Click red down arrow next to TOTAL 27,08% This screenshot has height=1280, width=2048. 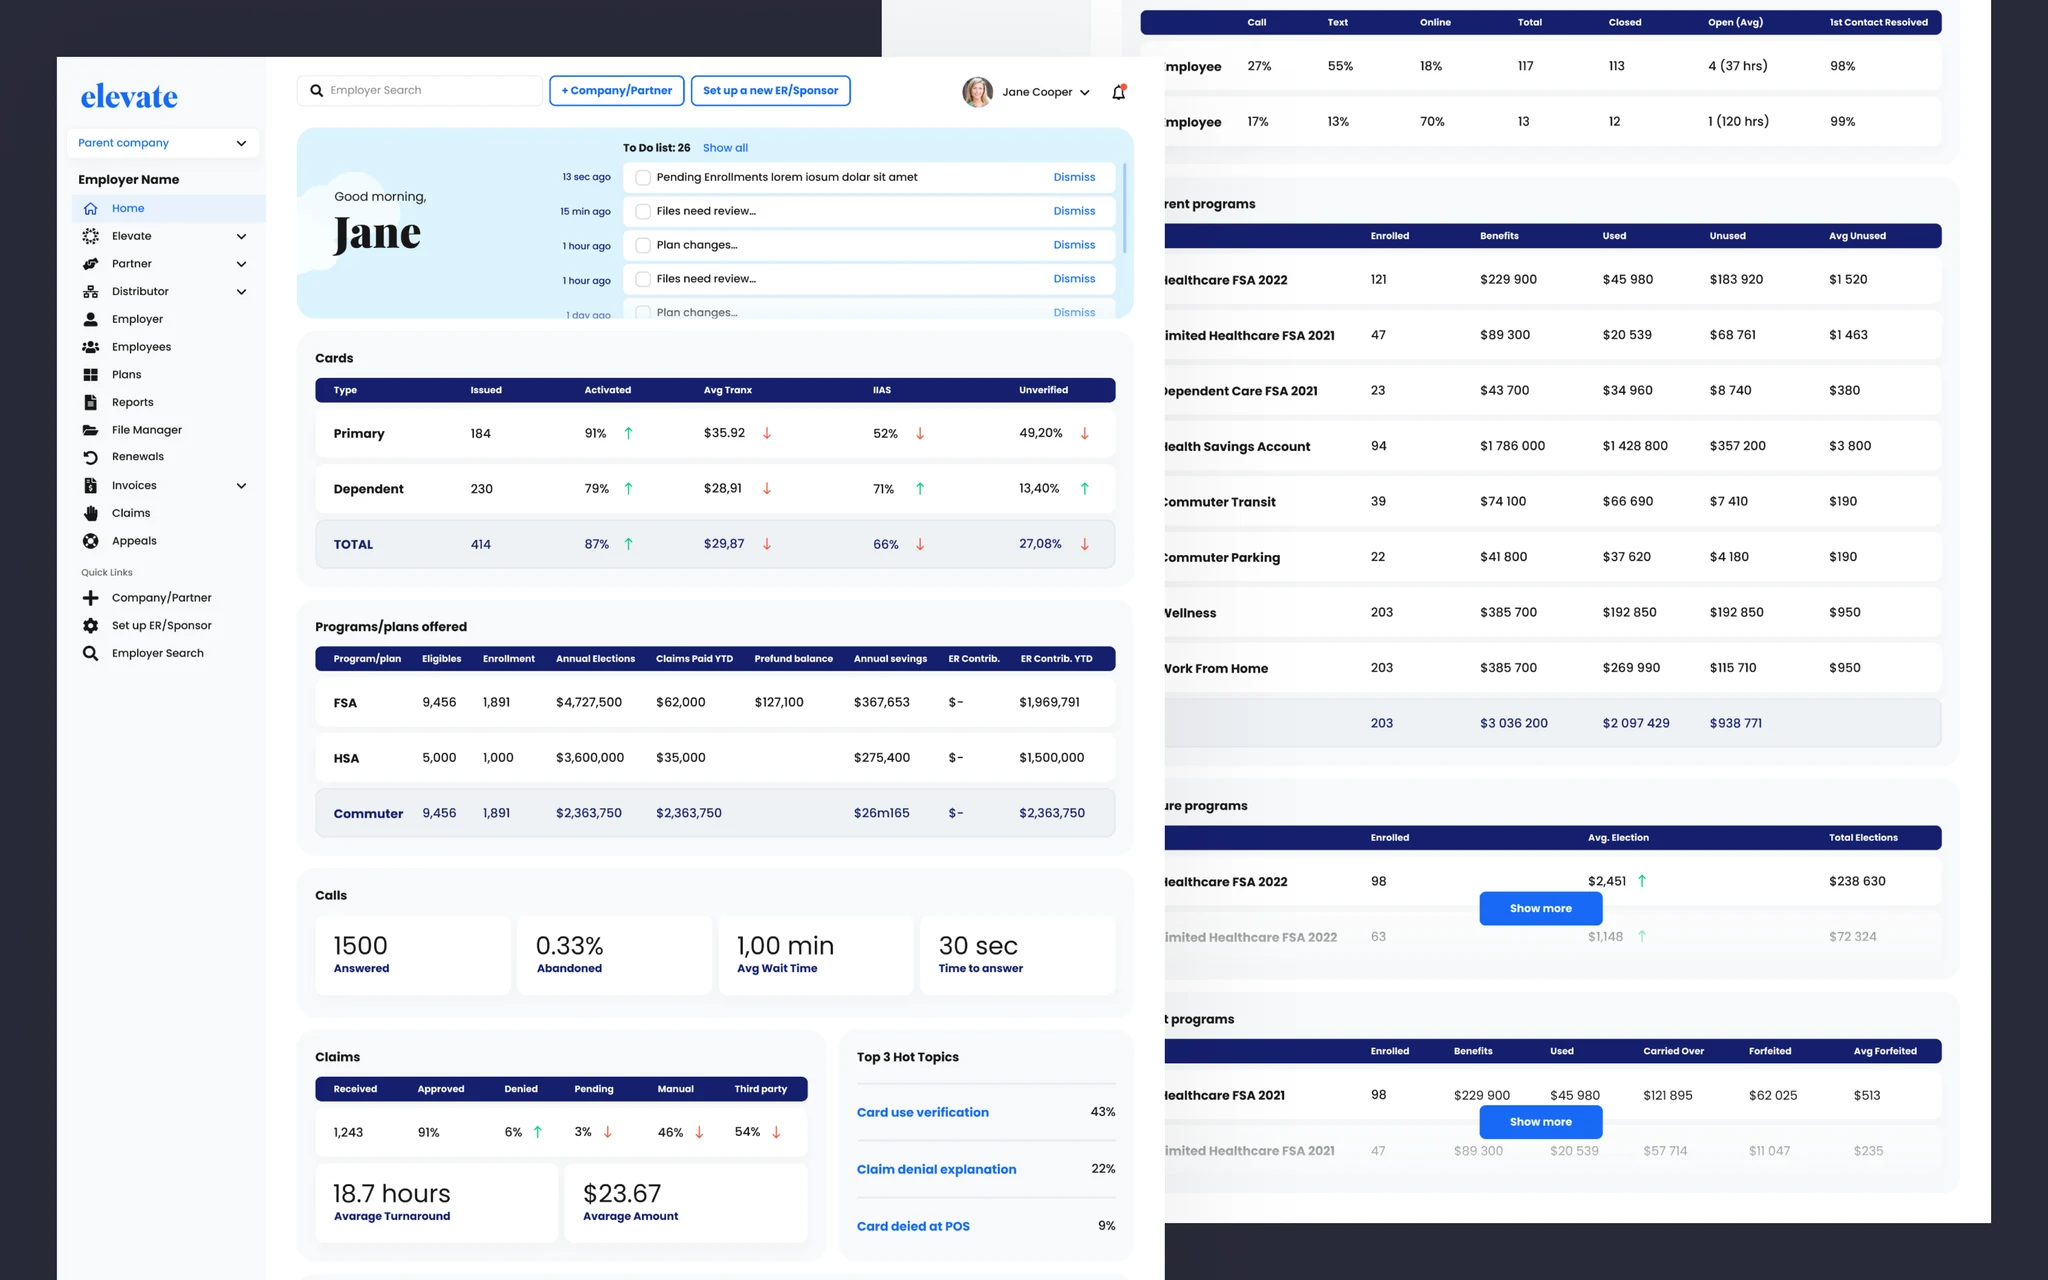pyautogui.click(x=1084, y=544)
